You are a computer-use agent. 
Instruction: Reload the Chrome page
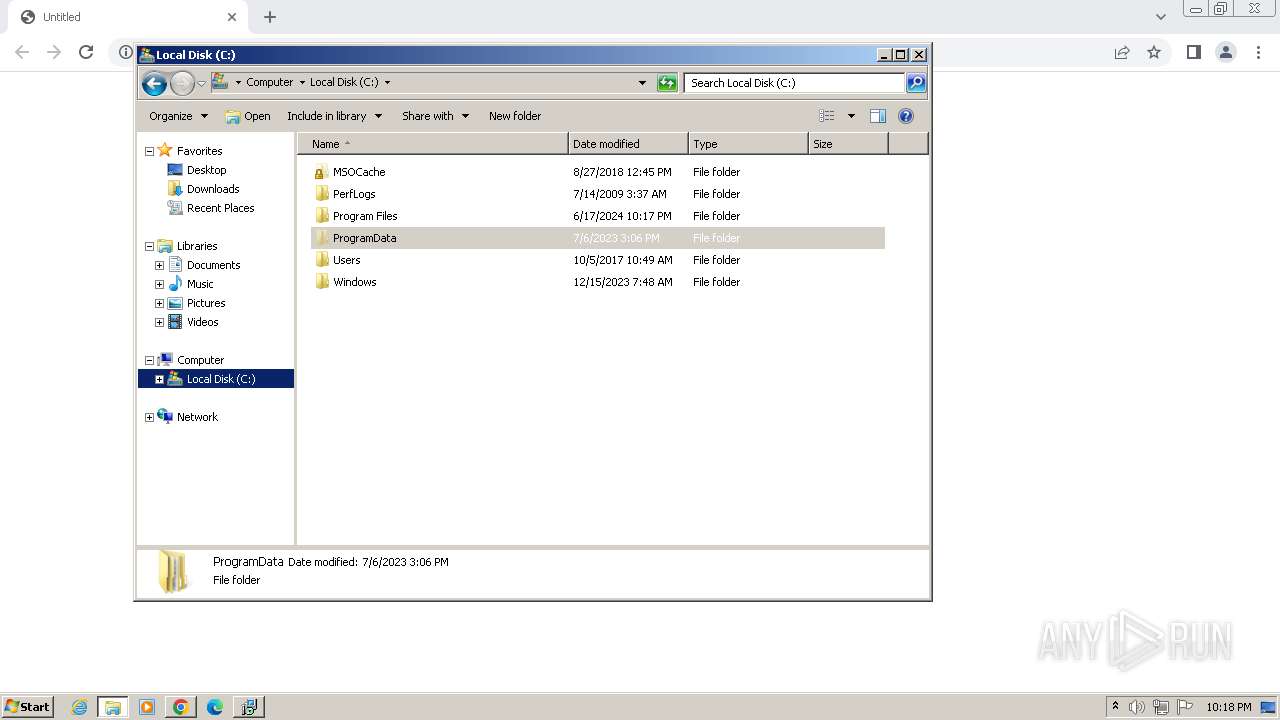point(86,52)
